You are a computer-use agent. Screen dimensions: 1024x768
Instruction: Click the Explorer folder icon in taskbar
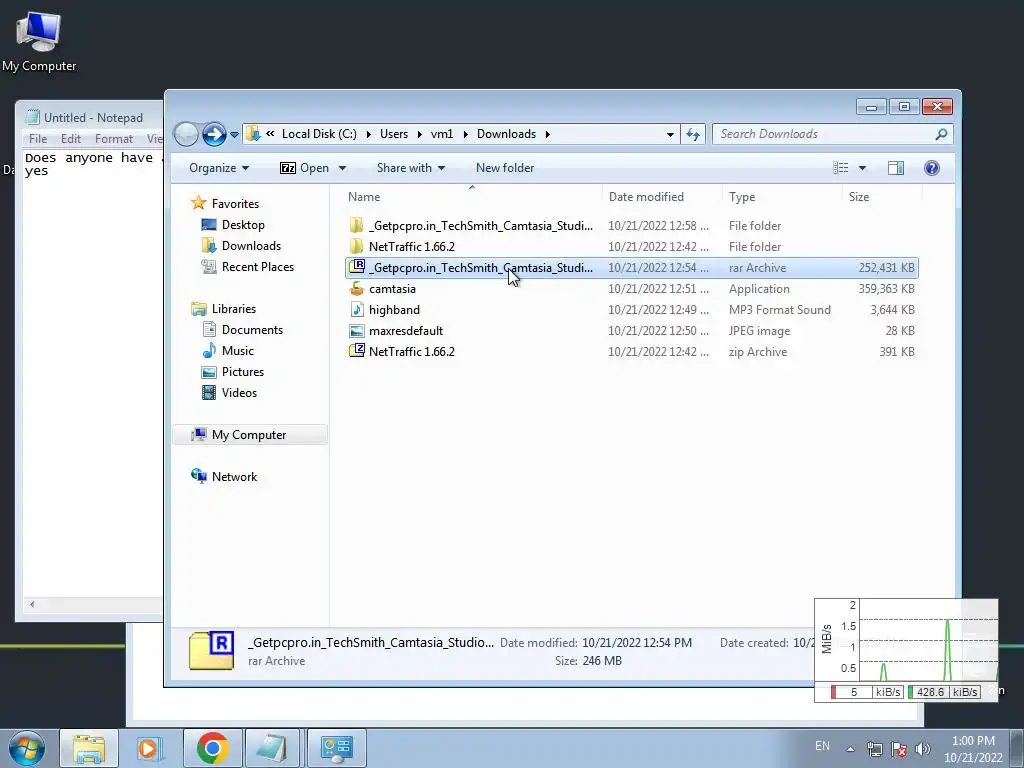click(x=89, y=748)
